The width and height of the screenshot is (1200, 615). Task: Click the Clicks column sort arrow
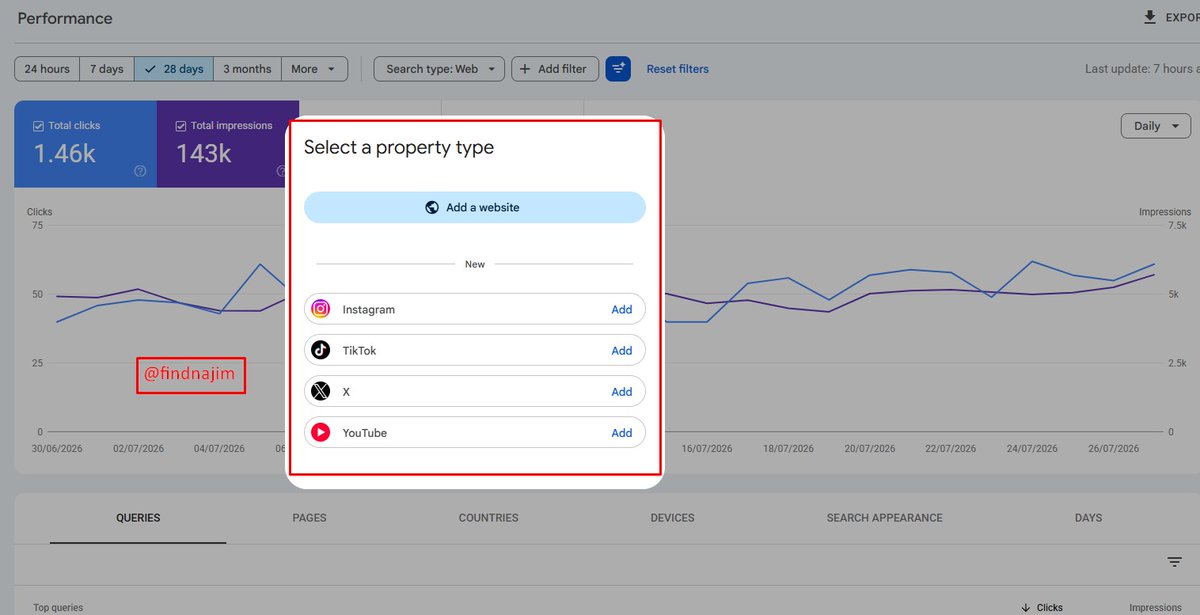pyautogui.click(x=1025, y=607)
